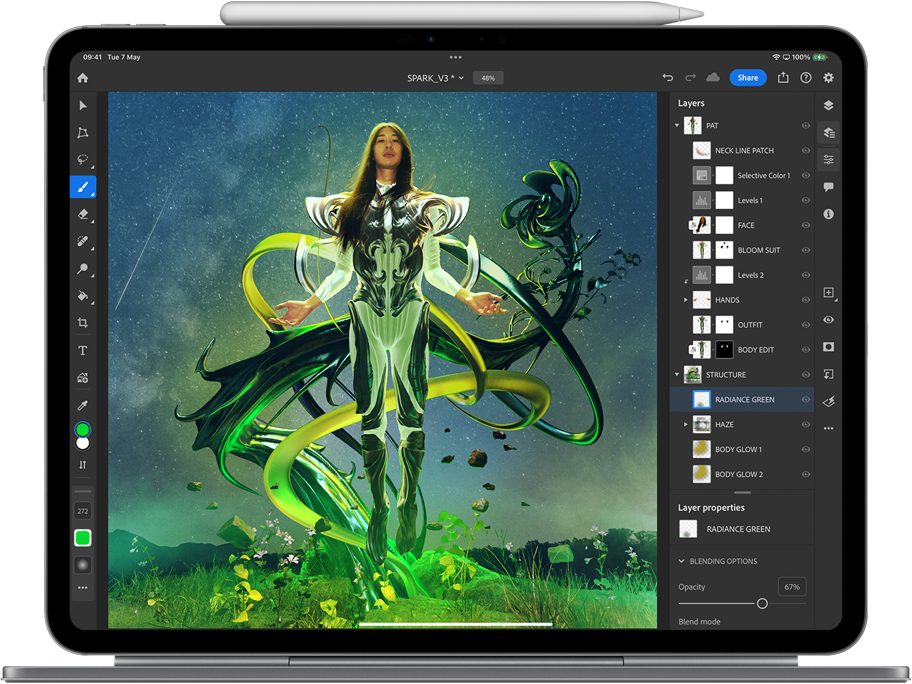This screenshot has height=684, width=912.
Task: Open the green foreground color chip
Action: 83,430
